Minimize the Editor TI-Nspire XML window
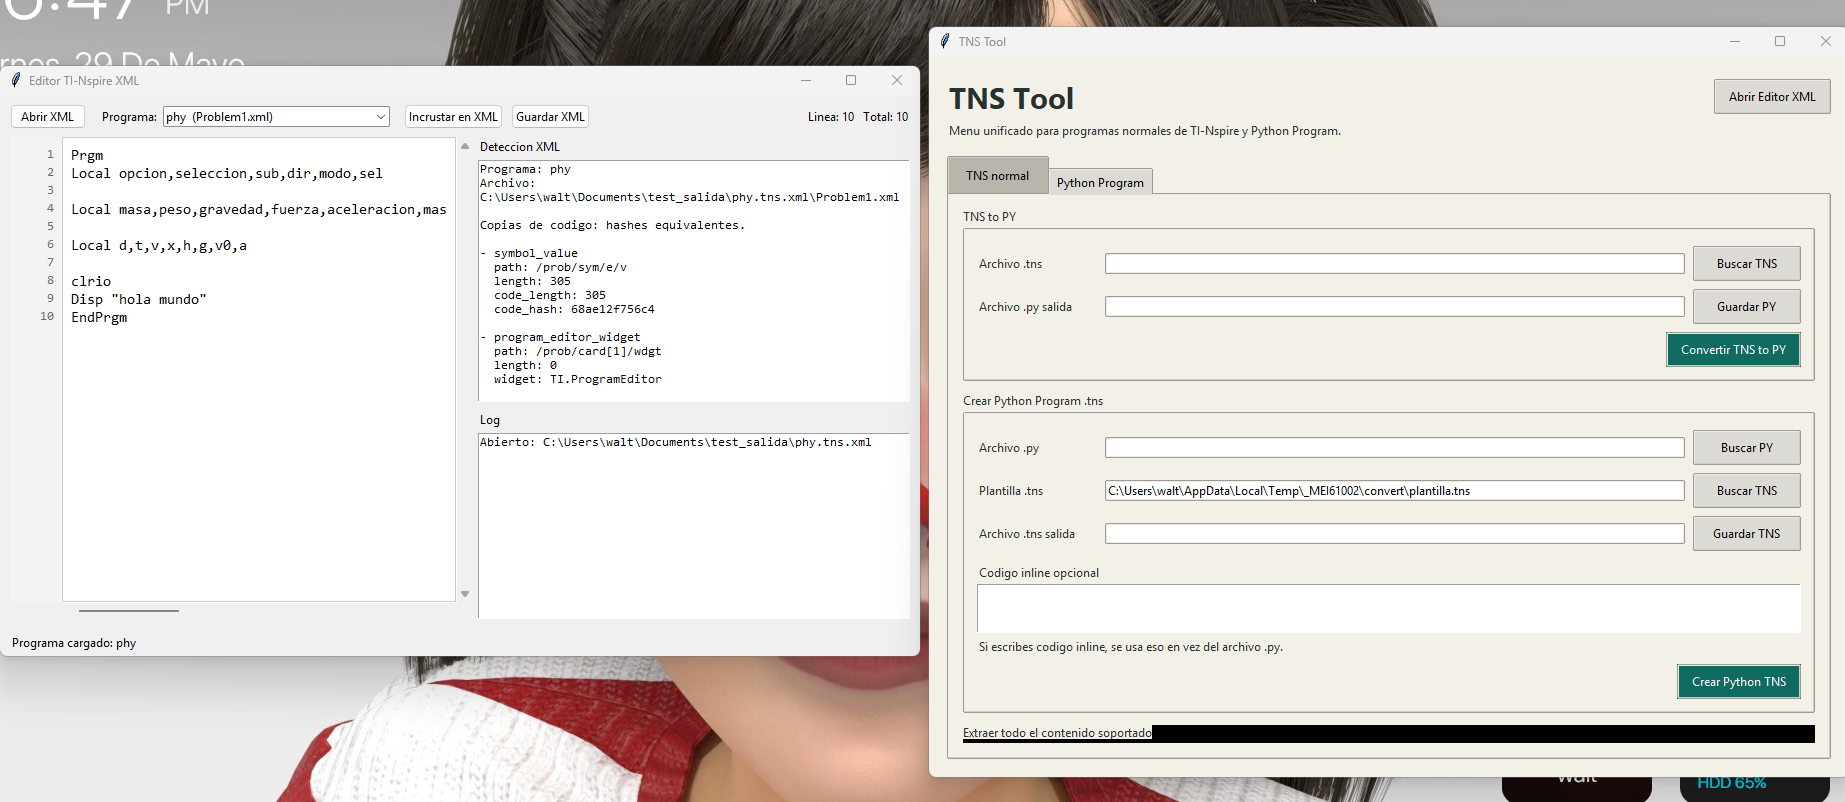Image resolution: width=1845 pixels, height=802 pixels. 806,80
